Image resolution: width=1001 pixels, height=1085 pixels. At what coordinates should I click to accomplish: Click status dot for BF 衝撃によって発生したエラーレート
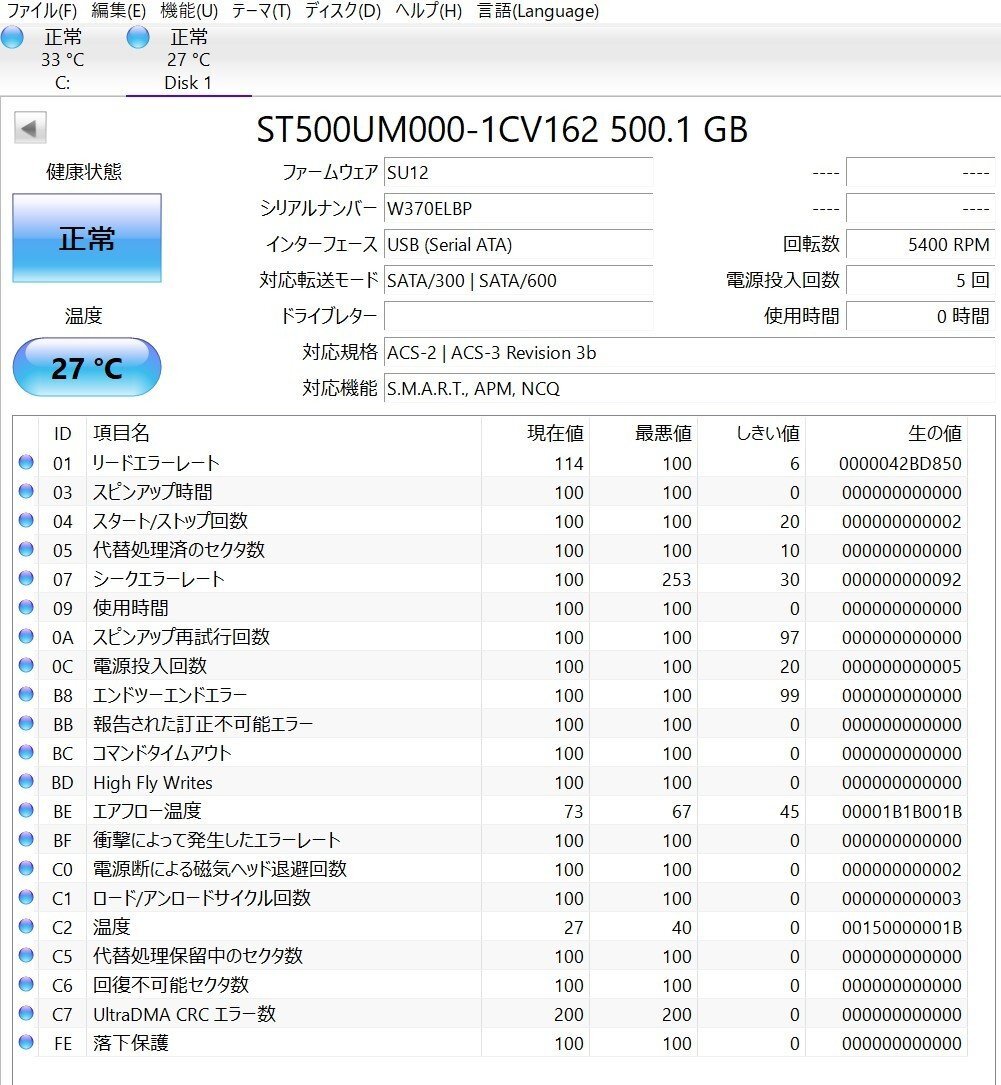tap(26, 839)
